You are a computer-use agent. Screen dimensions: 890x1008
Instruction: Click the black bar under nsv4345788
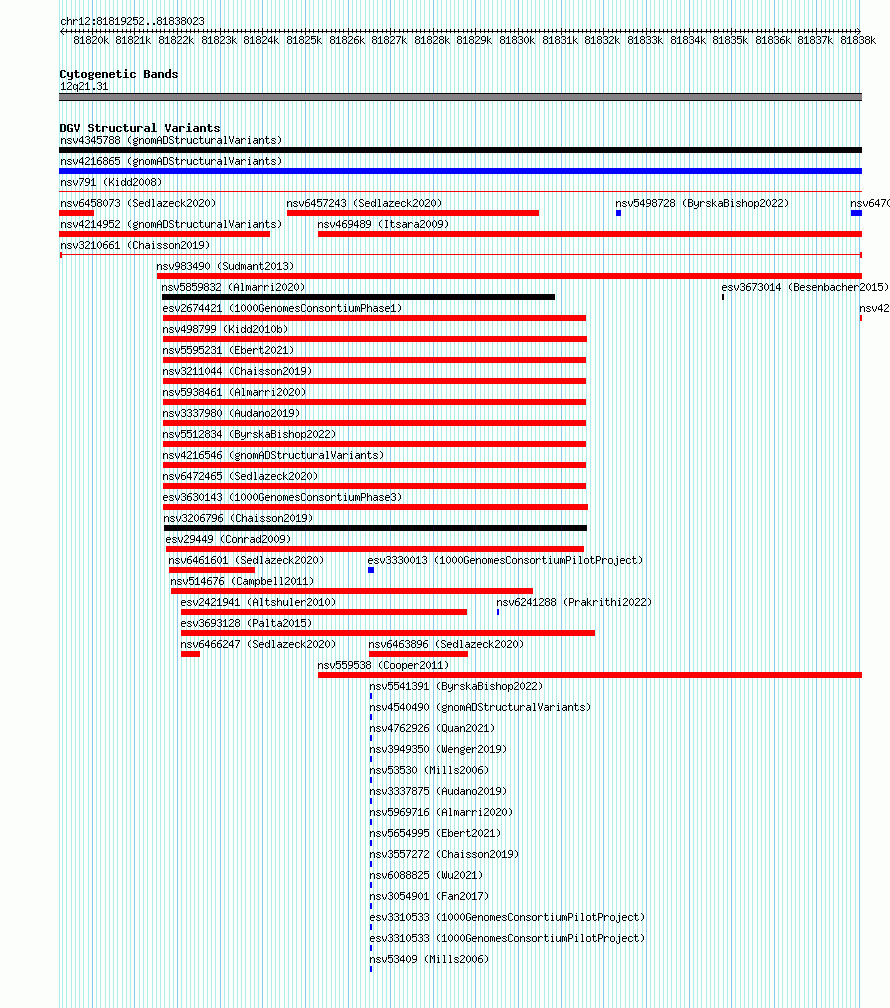point(460,150)
